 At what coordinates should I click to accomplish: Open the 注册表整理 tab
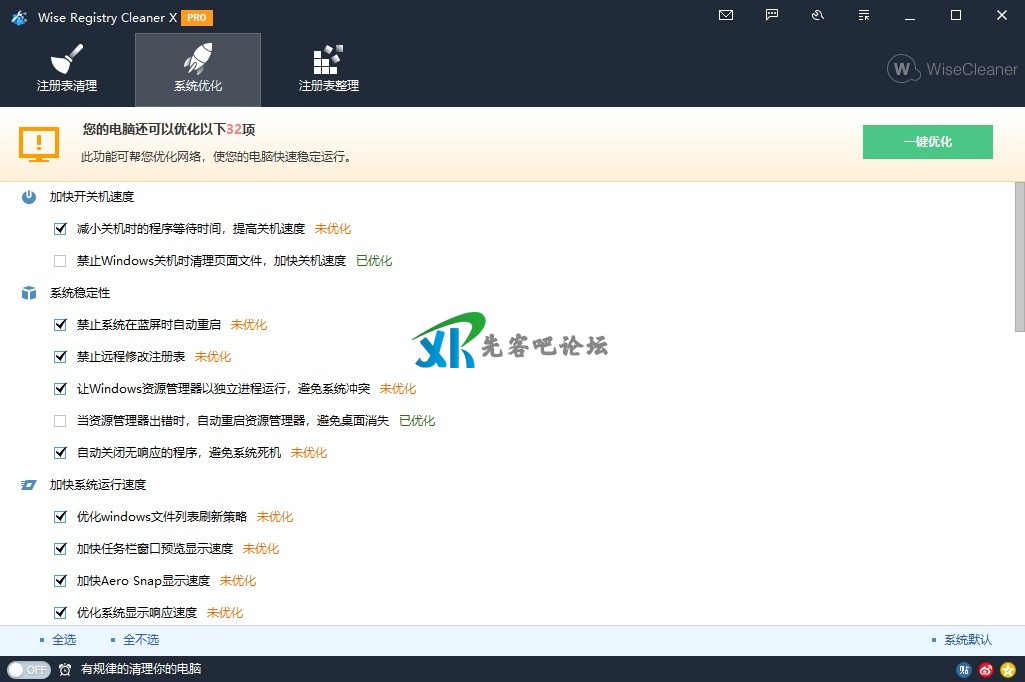coord(328,70)
